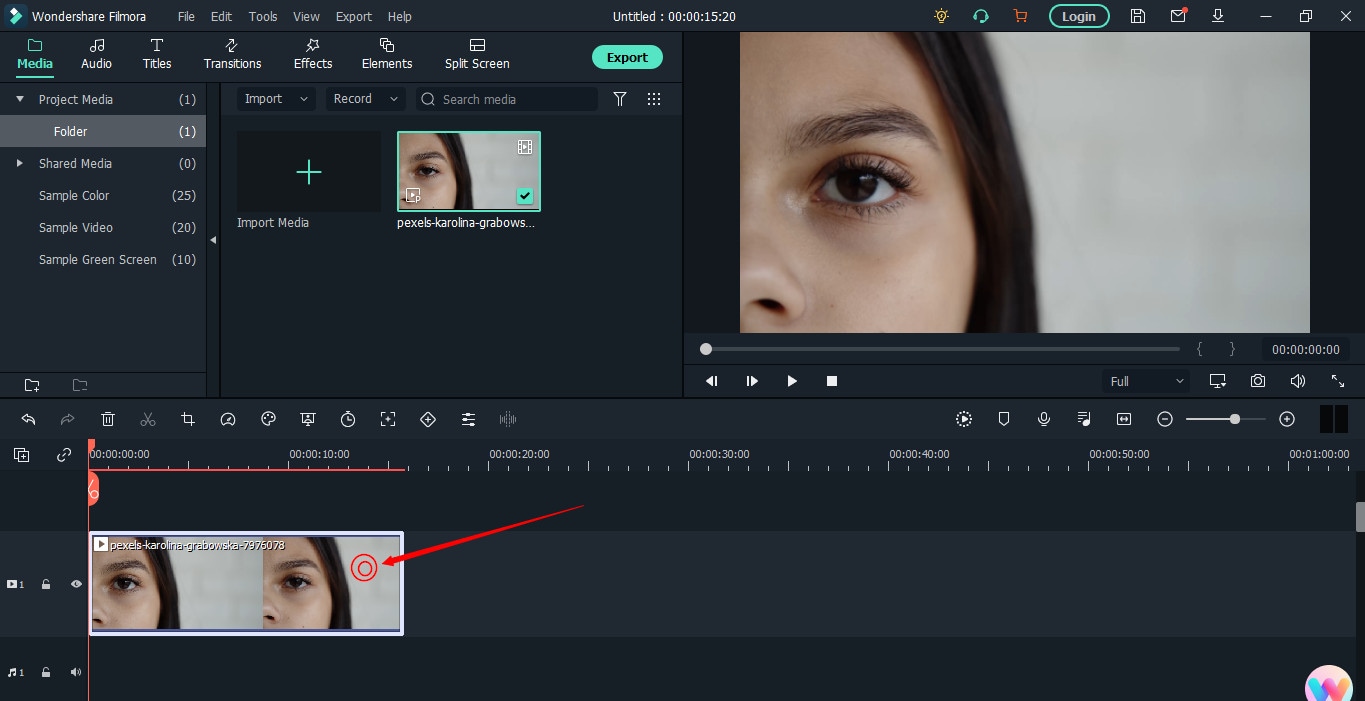This screenshot has height=701, width=1365.
Task: Record voiceover with microphone icon
Action: click(x=1044, y=420)
